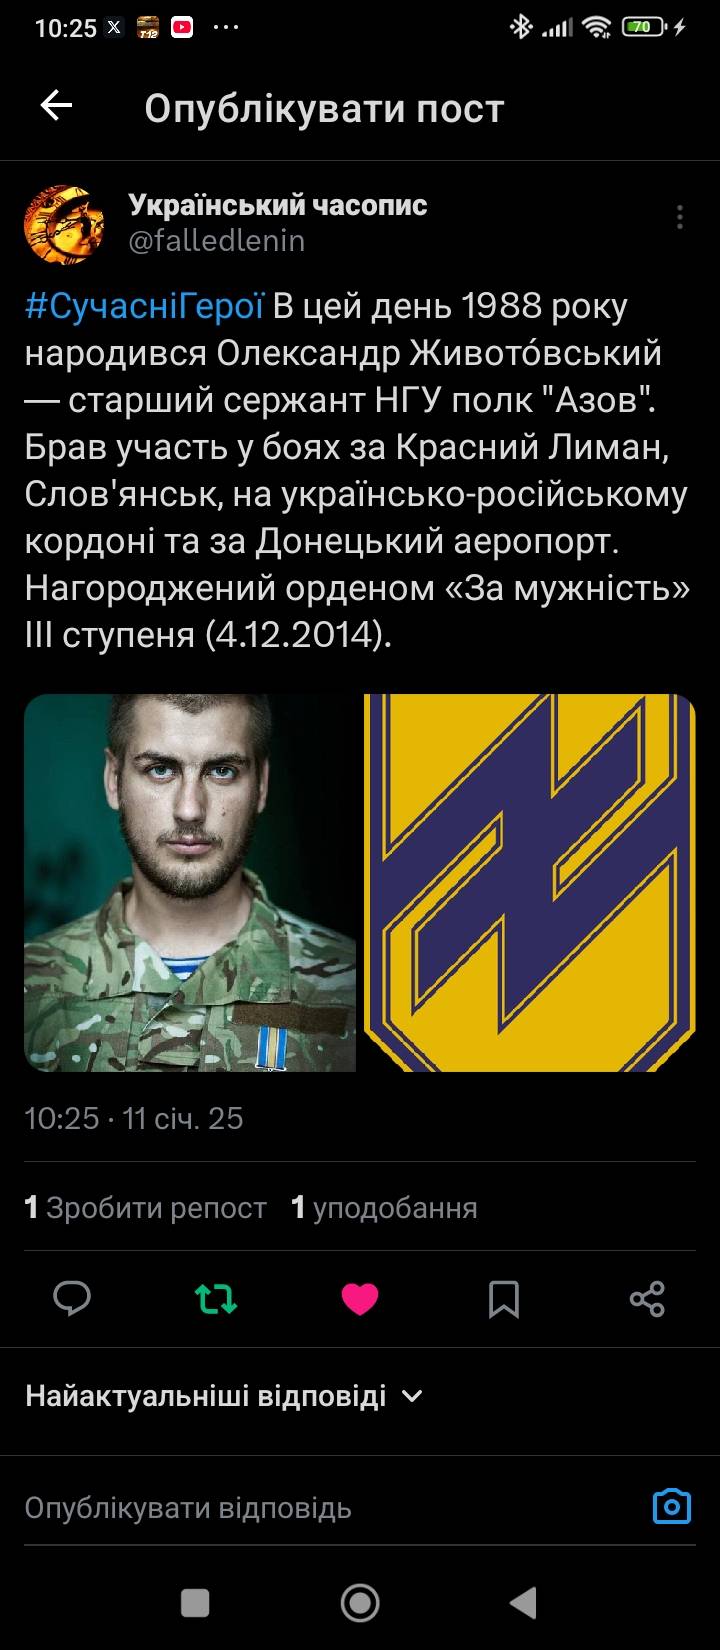
Task: Tap the reply speech bubble icon
Action: click(x=72, y=1298)
